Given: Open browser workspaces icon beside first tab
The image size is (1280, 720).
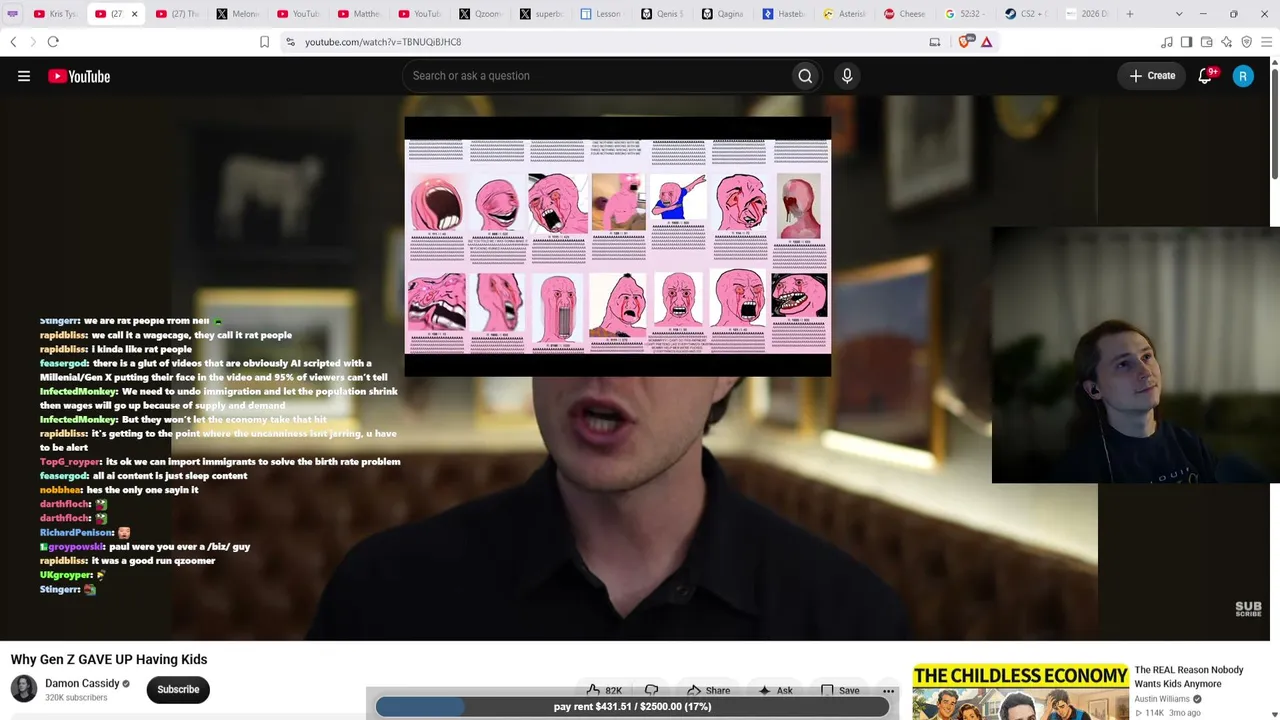Looking at the screenshot, I should [12, 14].
